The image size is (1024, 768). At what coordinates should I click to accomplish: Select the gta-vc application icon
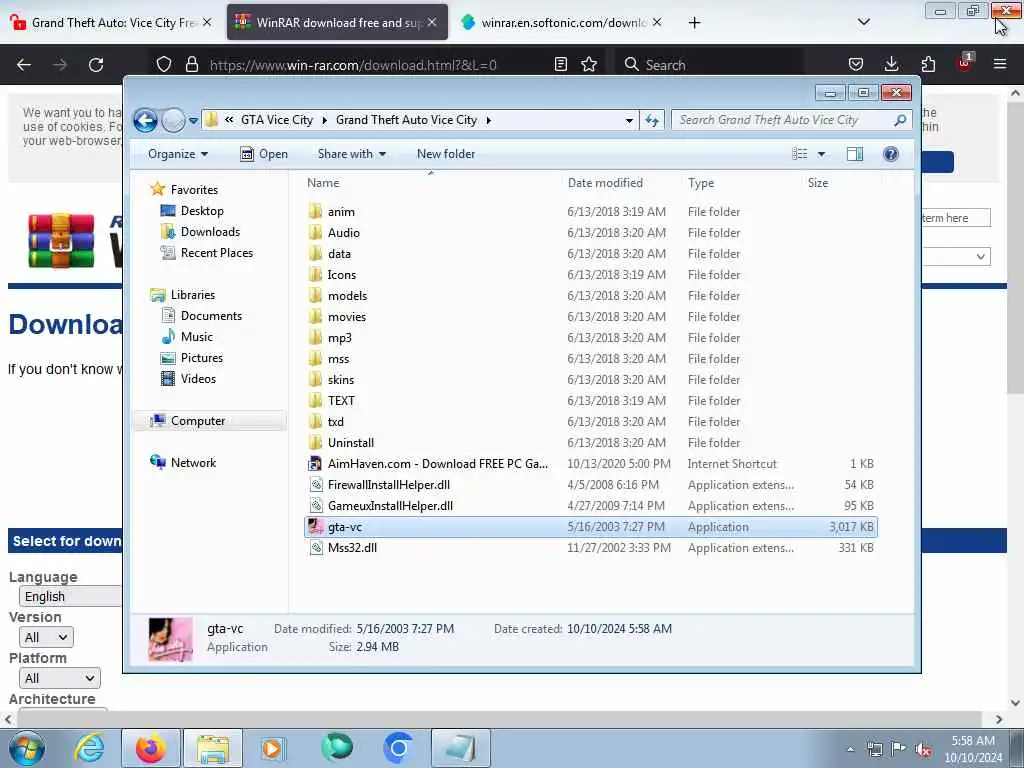(315, 526)
